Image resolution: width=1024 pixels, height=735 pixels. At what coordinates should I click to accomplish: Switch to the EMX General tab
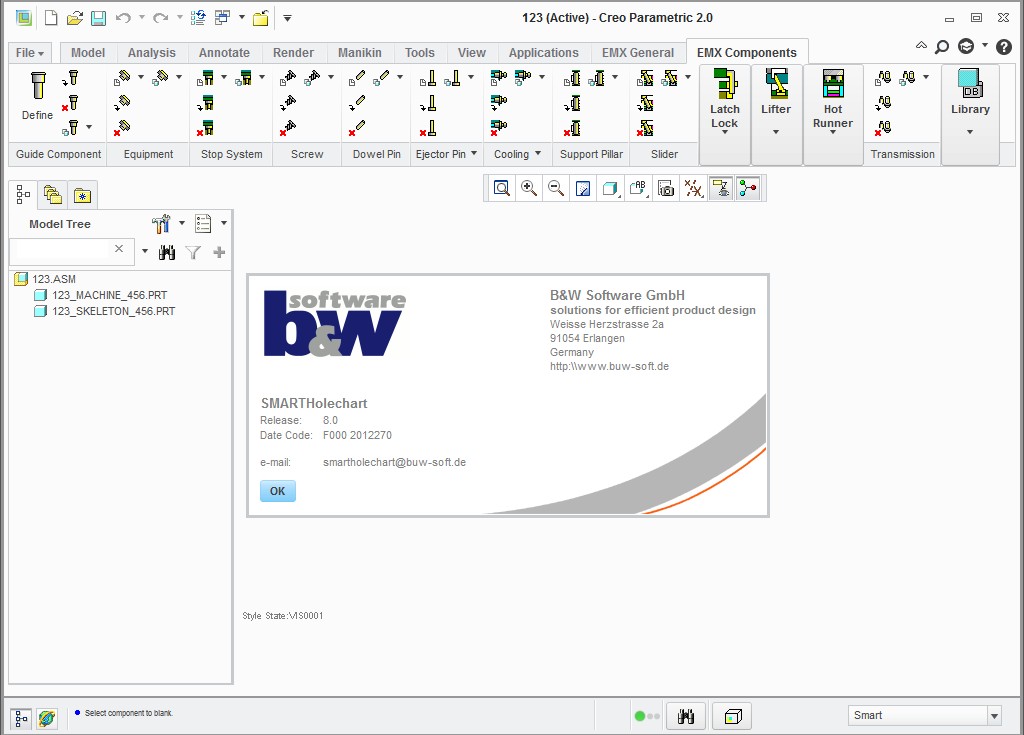pyautogui.click(x=637, y=53)
